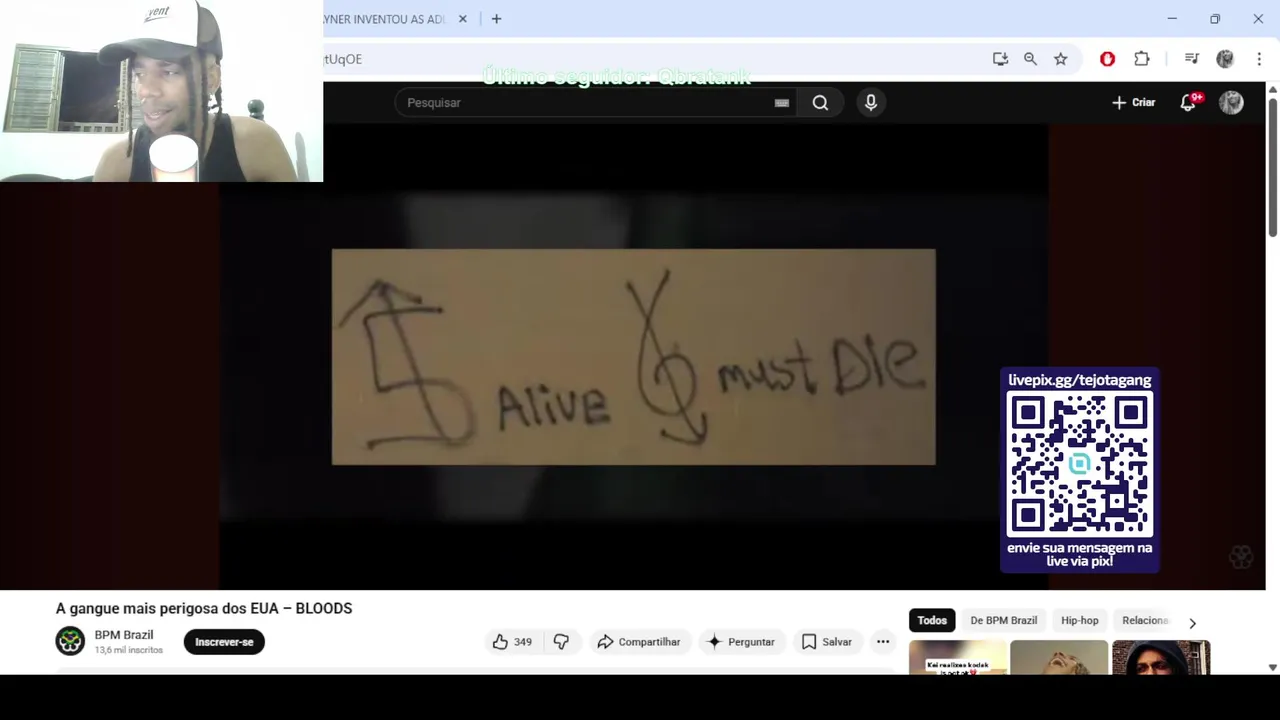Restore down the Chrome window
The image size is (1280, 720).
tap(1215, 19)
